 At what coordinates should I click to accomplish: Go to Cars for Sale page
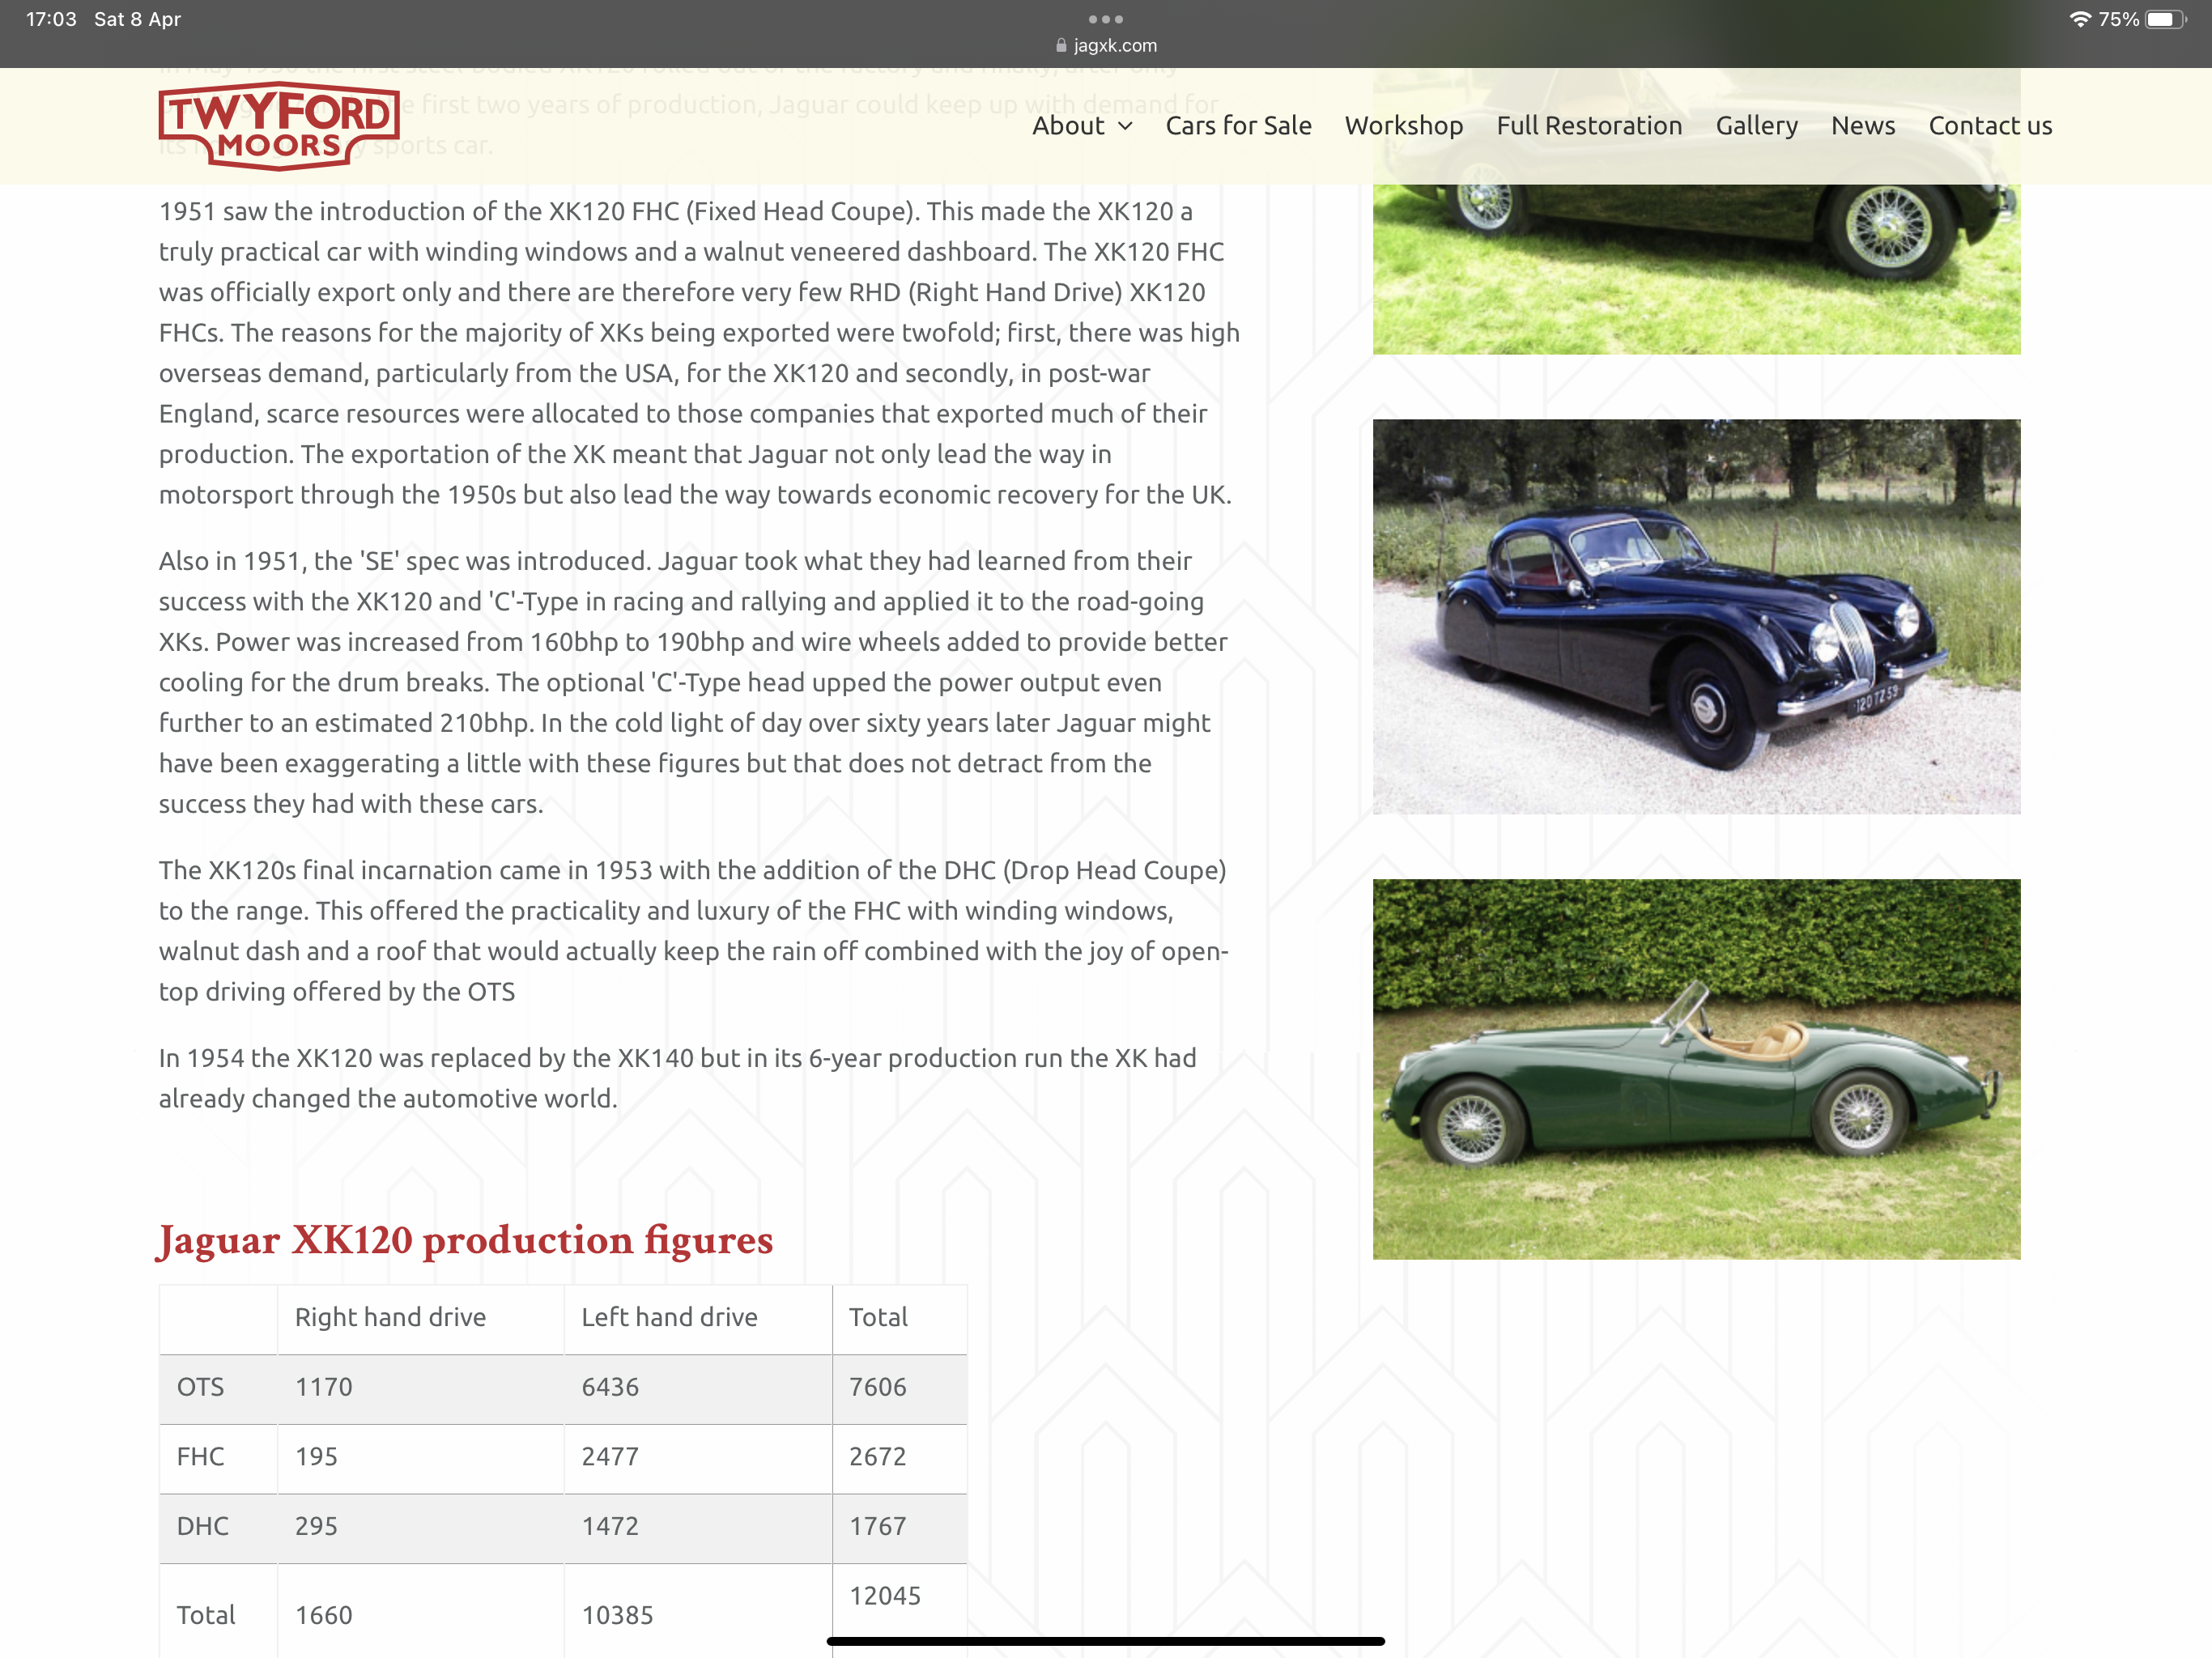coord(1238,126)
